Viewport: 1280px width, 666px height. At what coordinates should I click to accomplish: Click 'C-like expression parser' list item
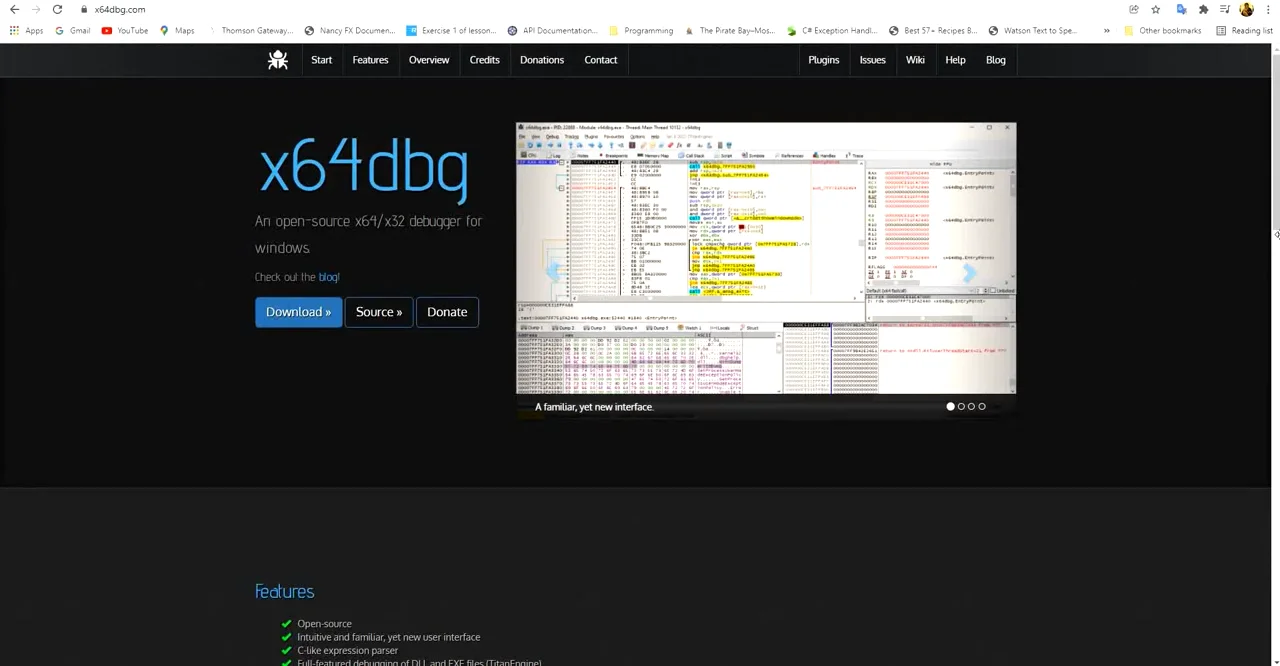pos(347,651)
